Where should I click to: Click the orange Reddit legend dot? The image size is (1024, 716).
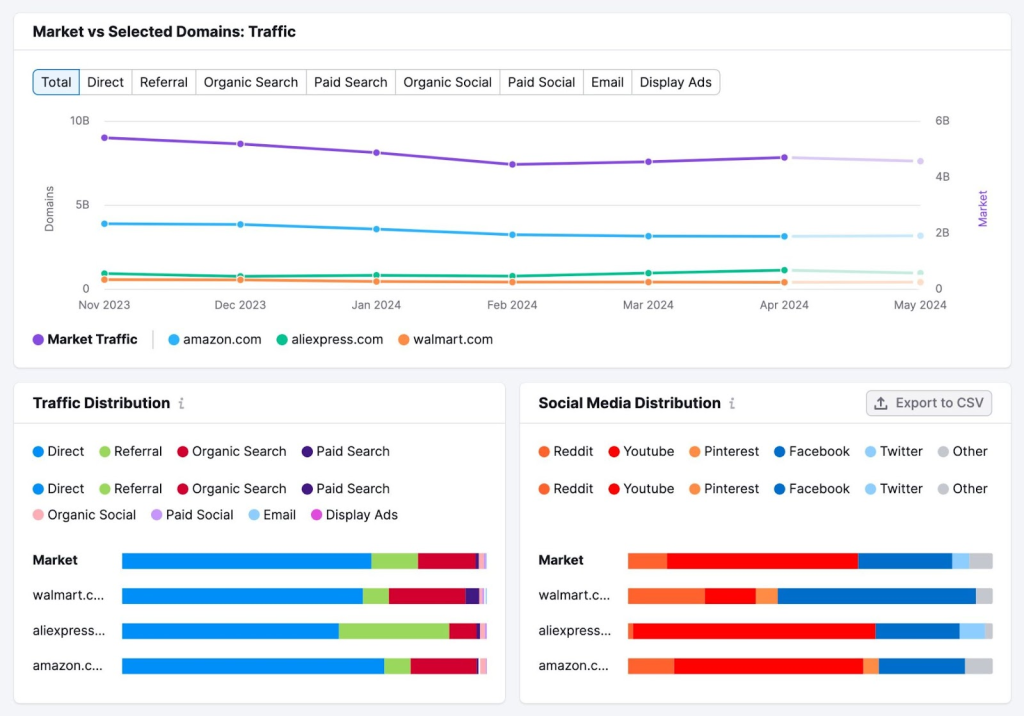tap(544, 451)
